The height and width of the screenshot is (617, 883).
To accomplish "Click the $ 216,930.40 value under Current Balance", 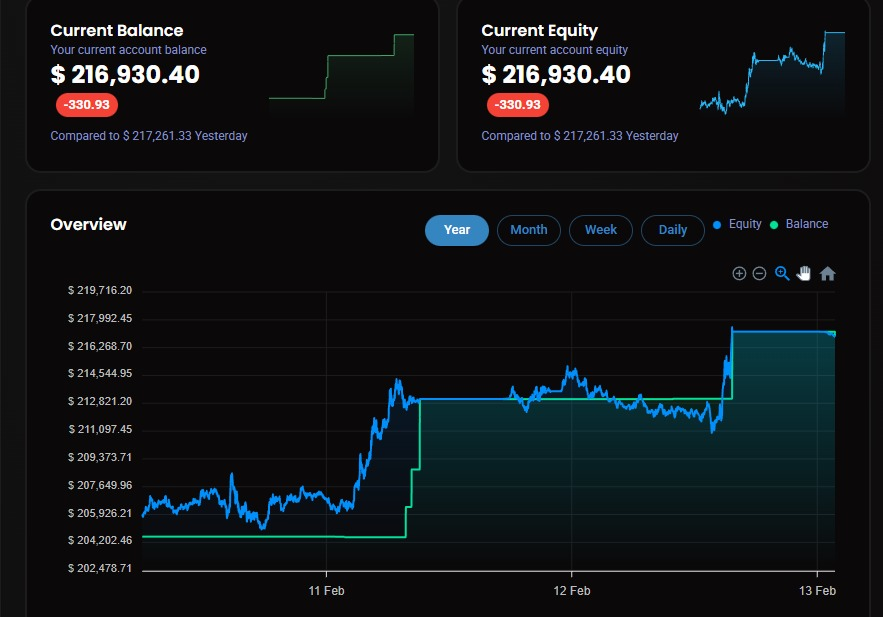I will click(x=125, y=74).
